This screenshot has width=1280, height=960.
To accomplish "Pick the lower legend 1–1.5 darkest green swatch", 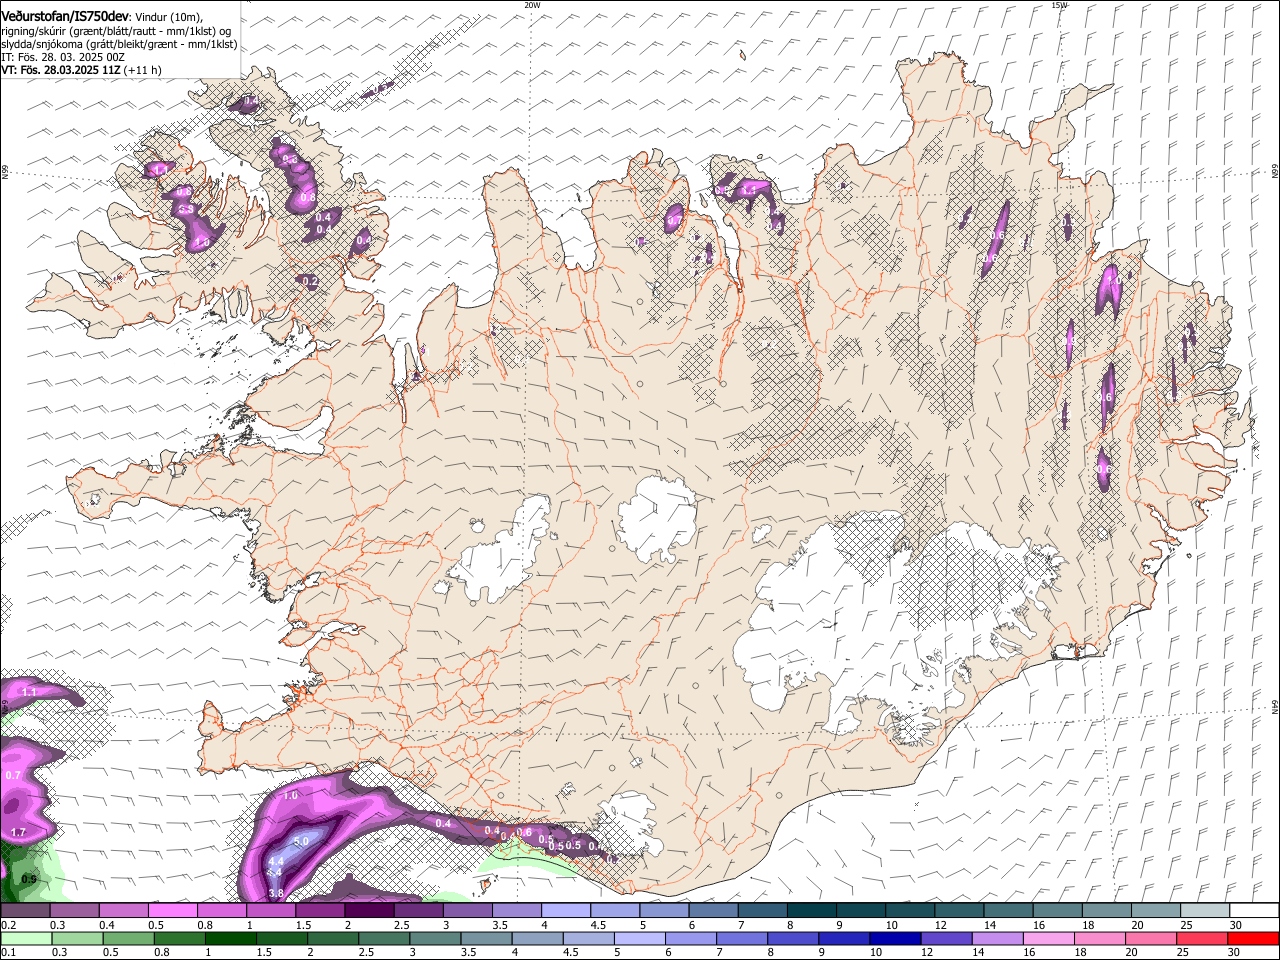I will 230,938.
